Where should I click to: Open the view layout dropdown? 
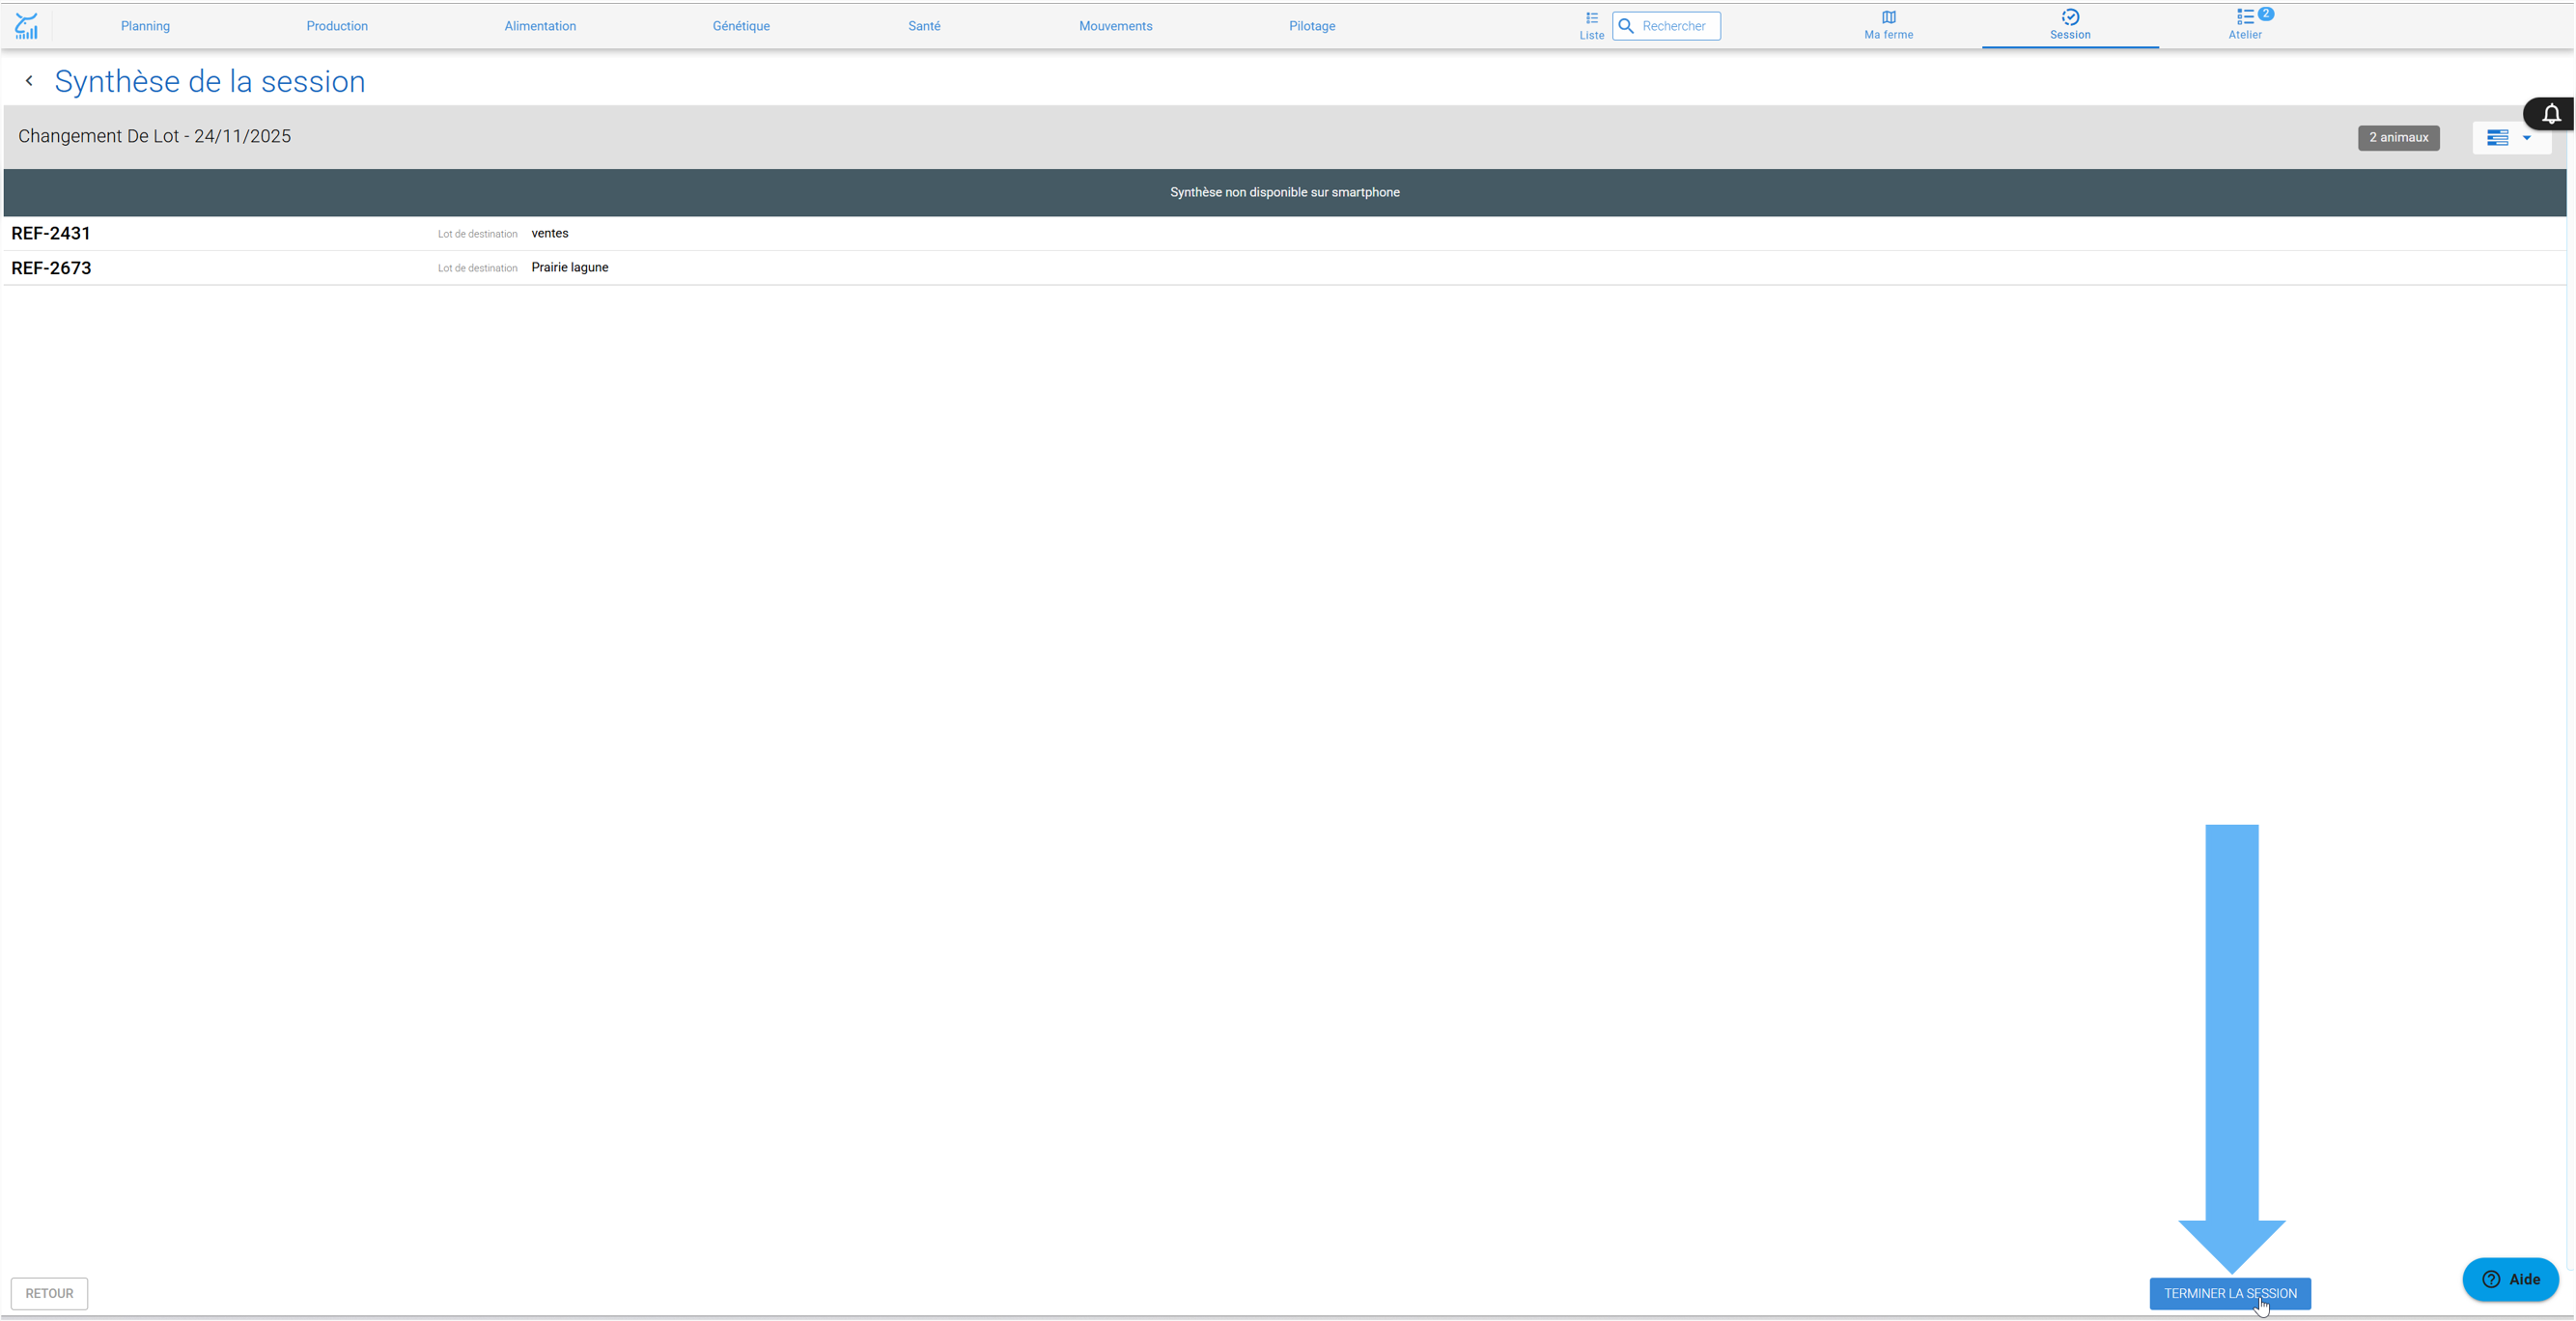coord(2510,138)
